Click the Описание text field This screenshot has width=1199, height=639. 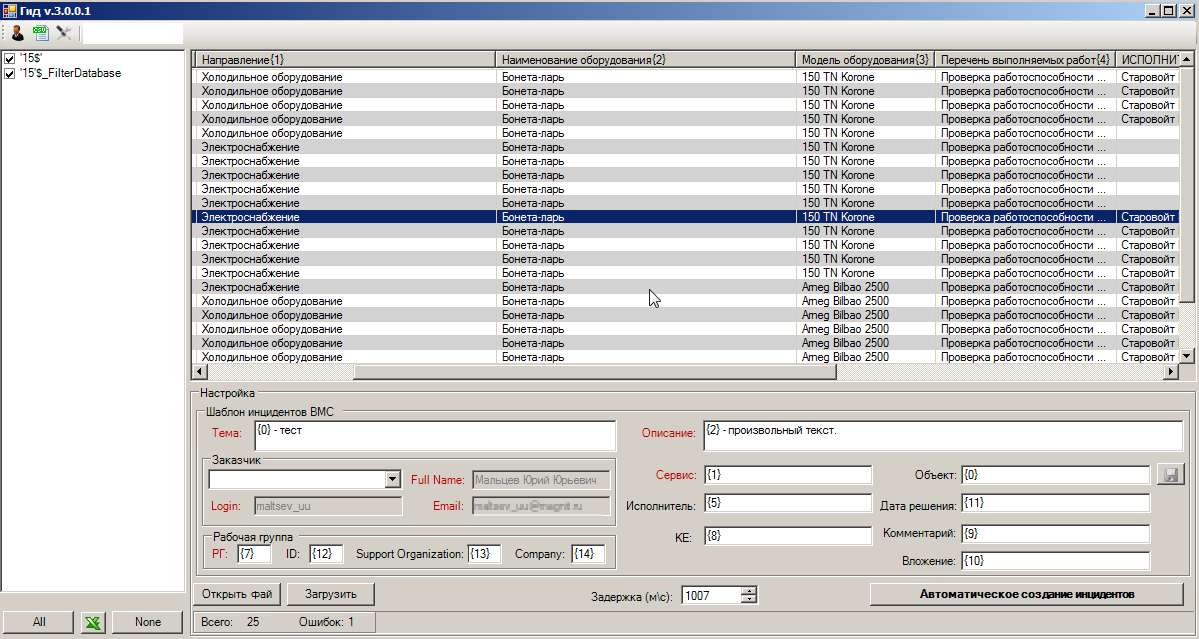tap(943, 436)
